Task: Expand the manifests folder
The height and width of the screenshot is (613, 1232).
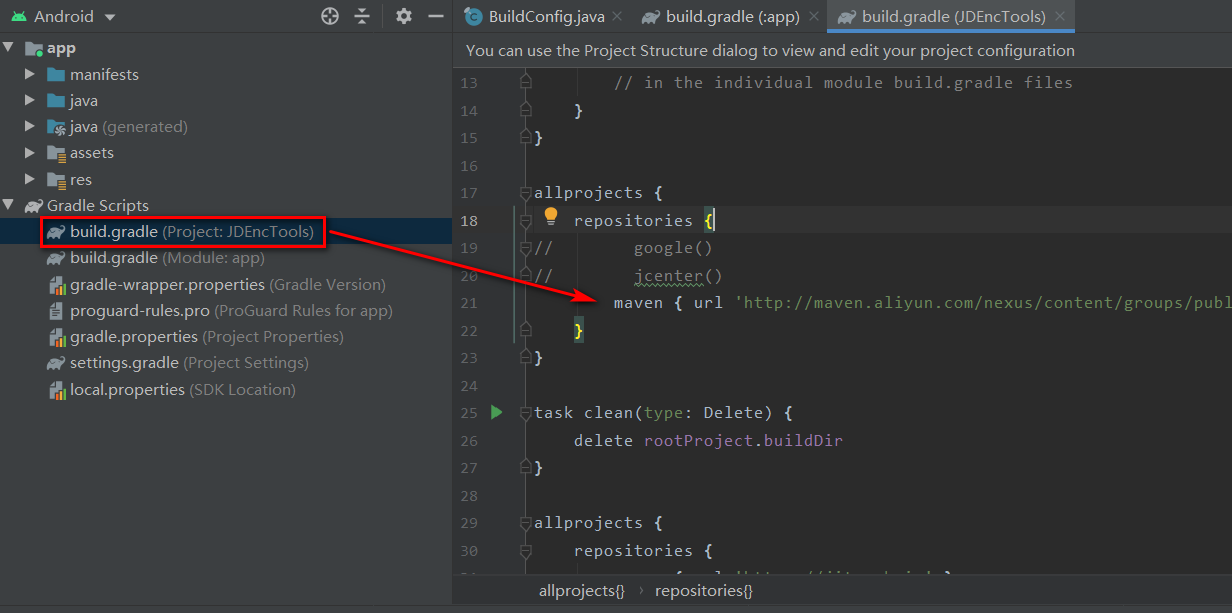Action: 31,75
